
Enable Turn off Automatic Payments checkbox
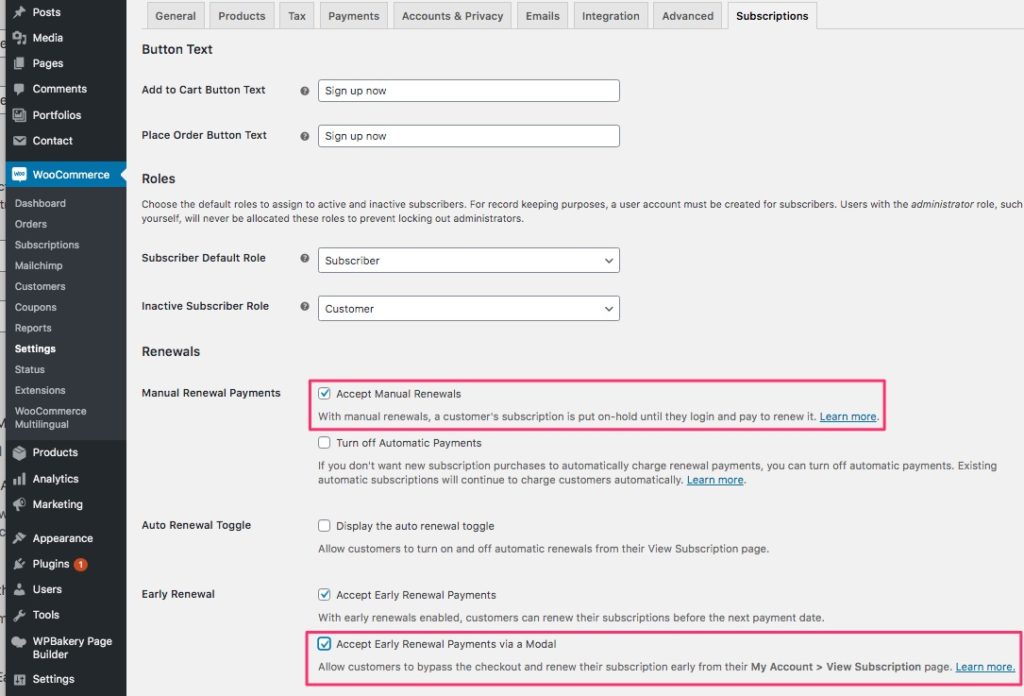coord(324,442)
